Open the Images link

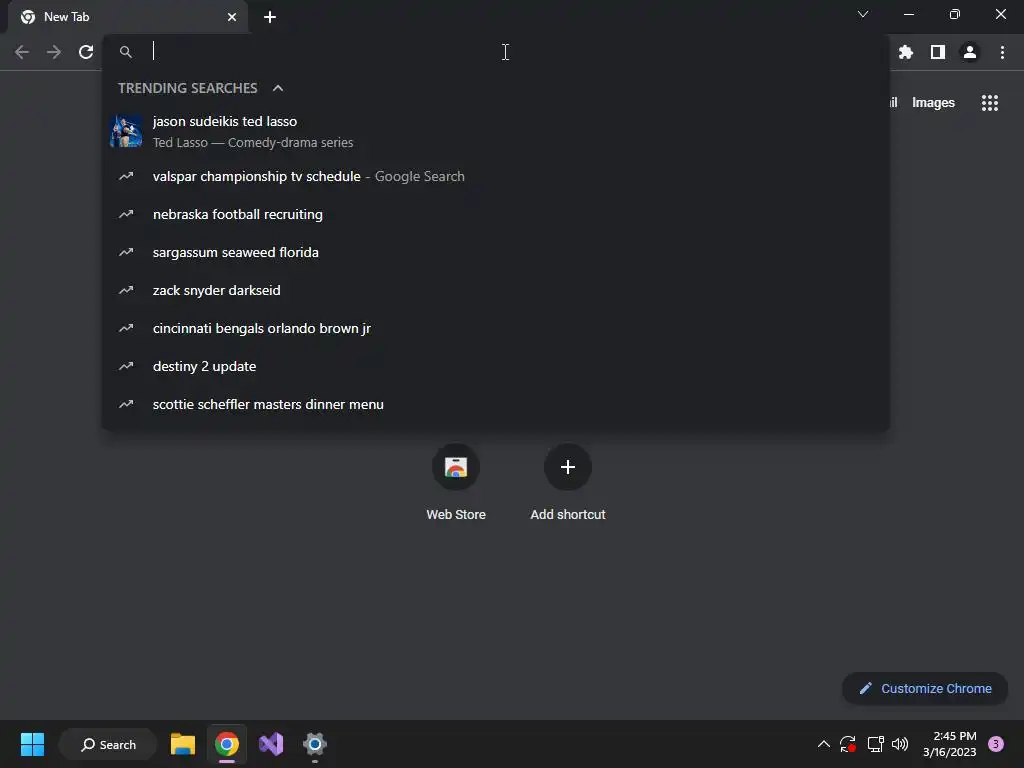click(933, 103)
